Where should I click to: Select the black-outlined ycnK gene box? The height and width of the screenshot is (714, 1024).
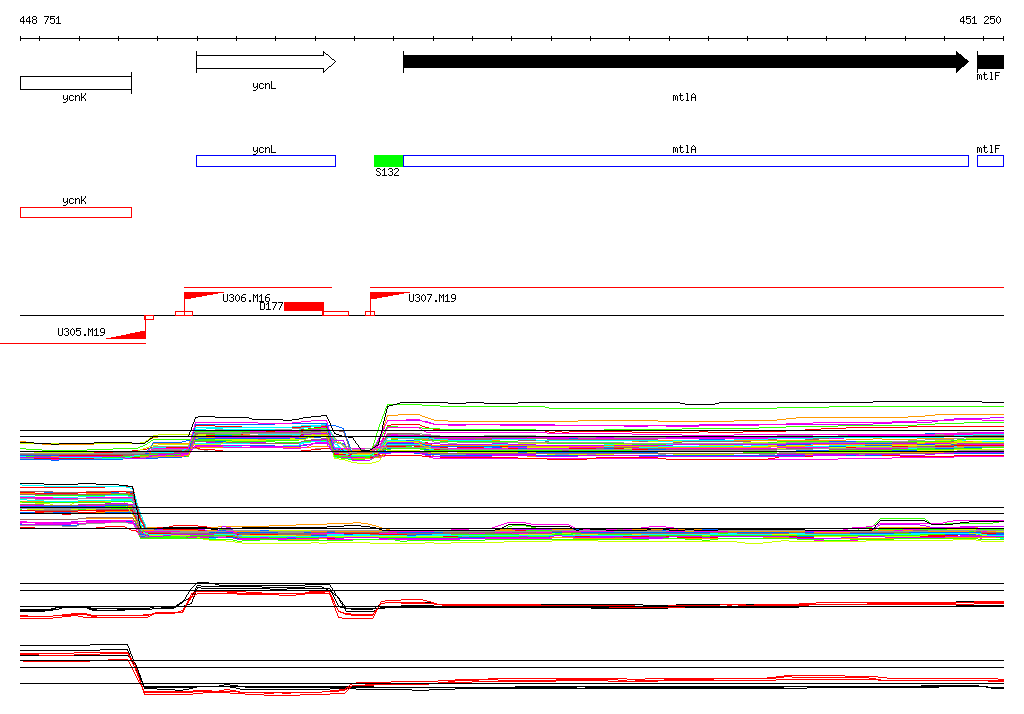tap(76, 83)
